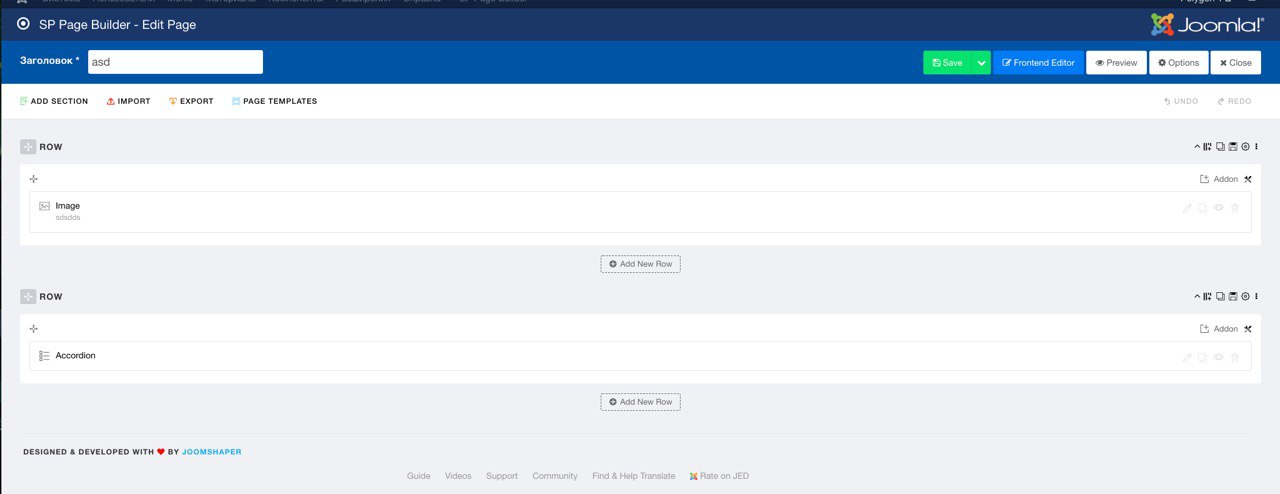The height and width of the screenshot is (494, 1280).
Task: Click move handle of second ROW
Action: click(28, 297)
